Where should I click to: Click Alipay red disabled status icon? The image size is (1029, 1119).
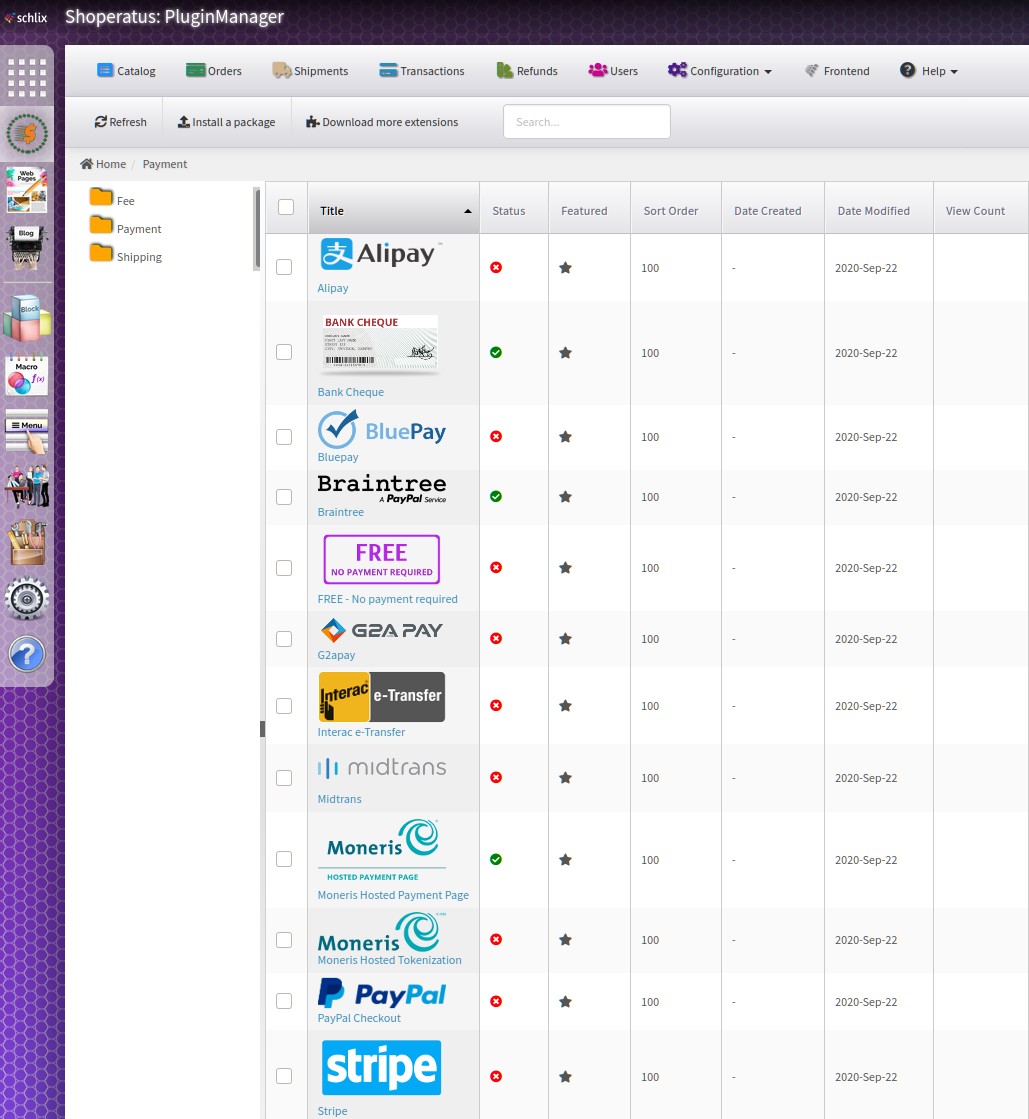[496, 268]
